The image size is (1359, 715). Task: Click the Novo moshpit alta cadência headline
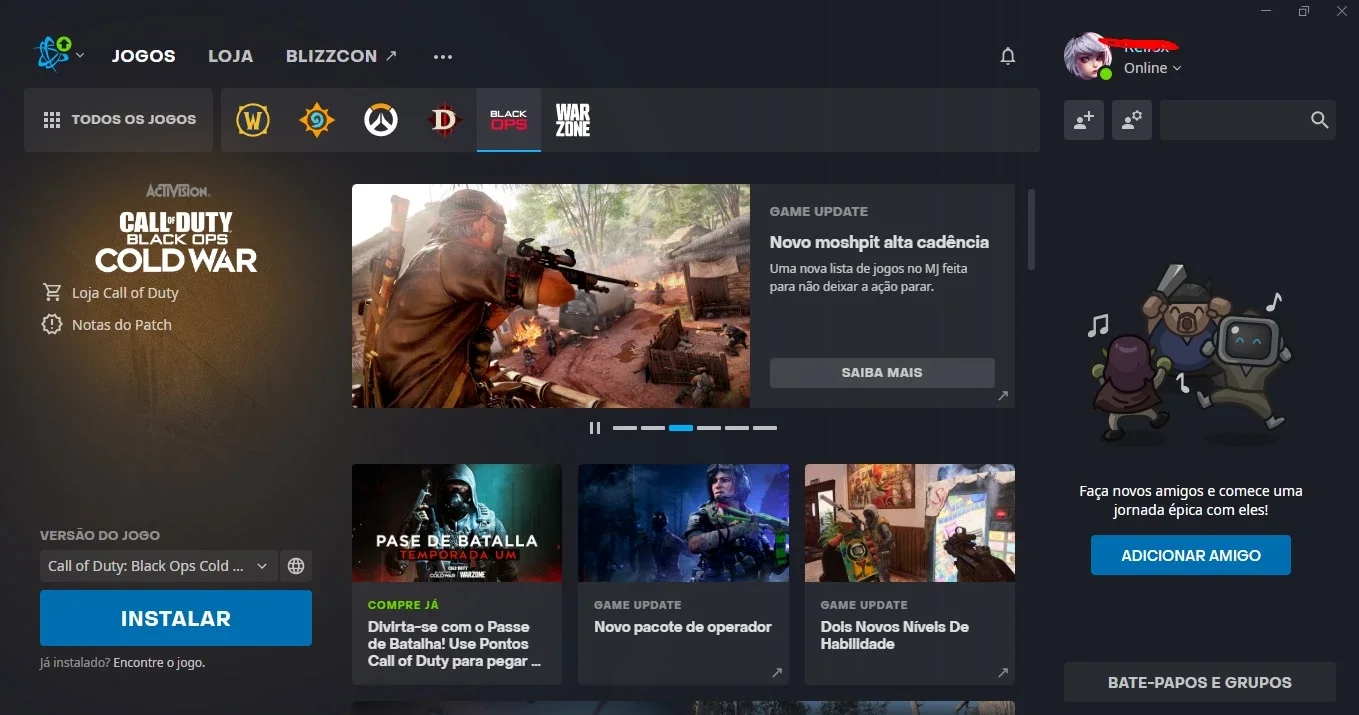pyautogui.click(x=879, y=242)
